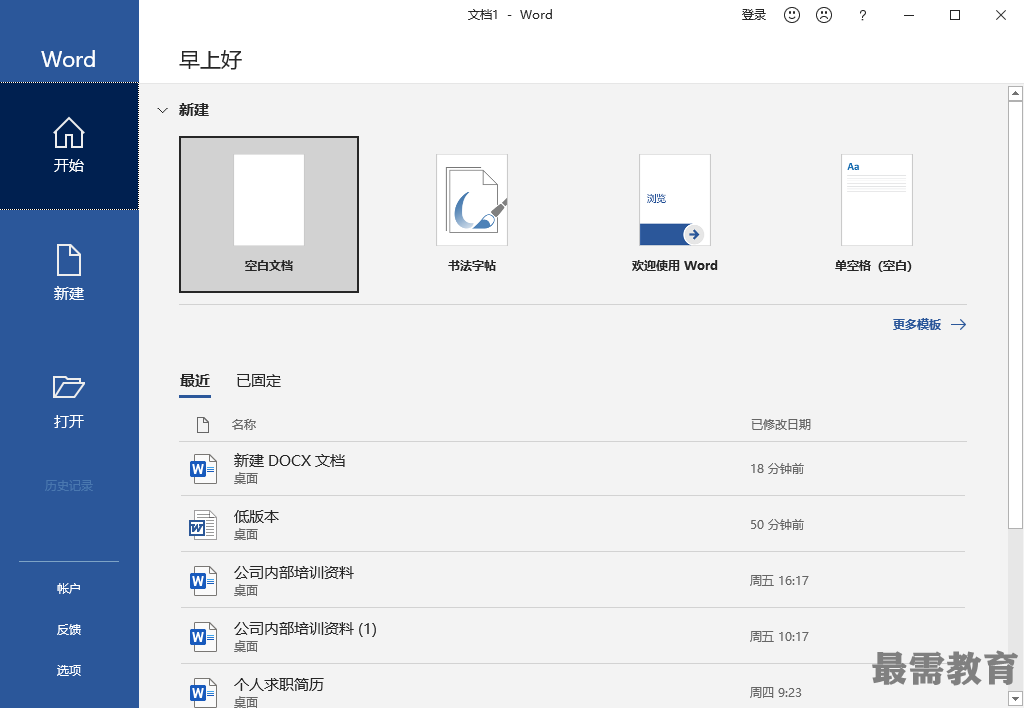
Task: Open 反馈 feedback page
Action: pos(69,630)
